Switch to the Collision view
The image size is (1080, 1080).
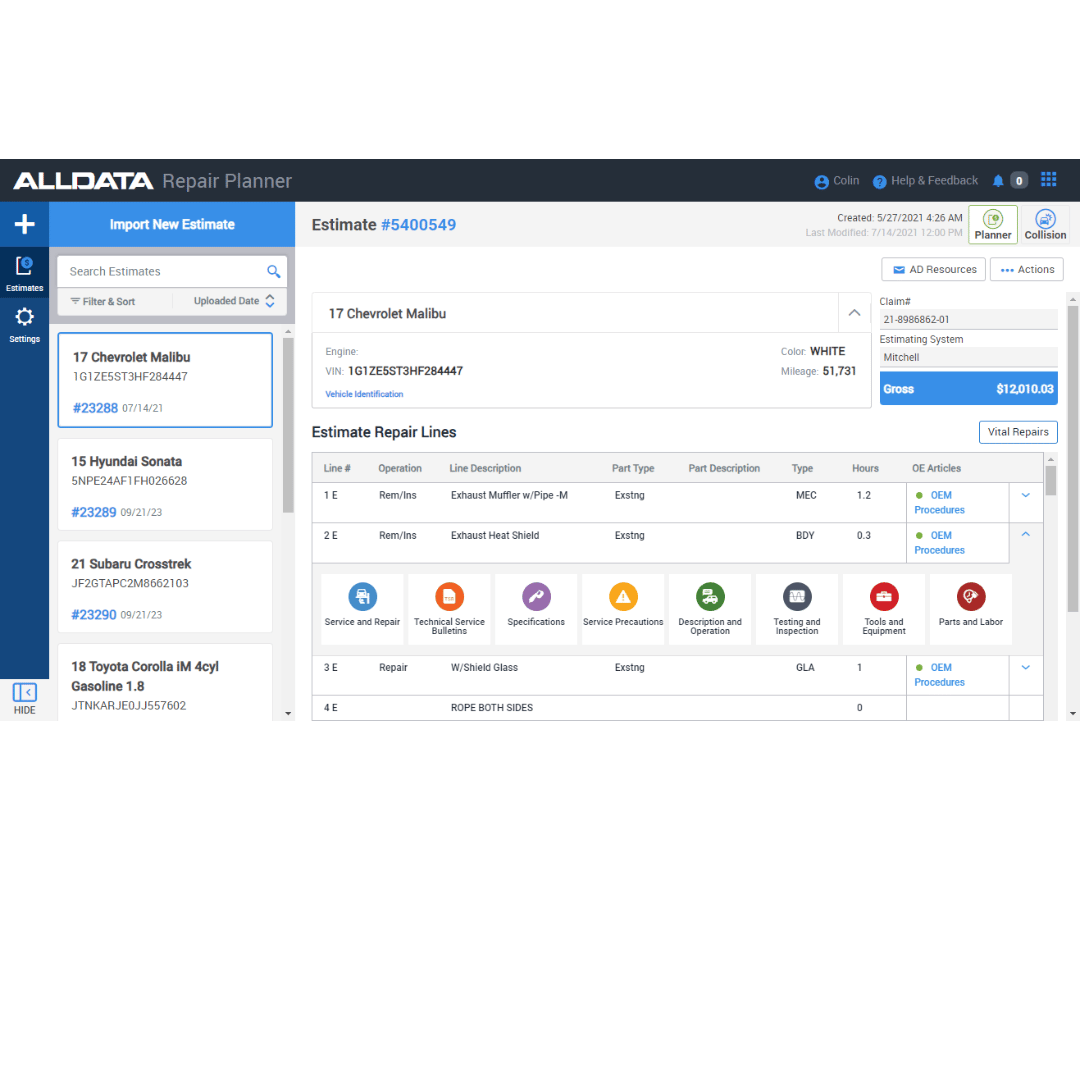pos(1045,225)
